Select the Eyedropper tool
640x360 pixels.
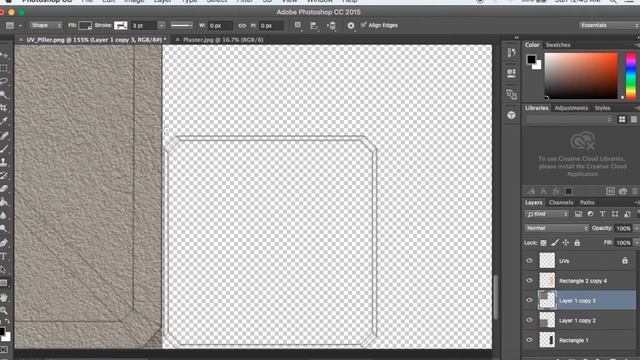pos(4,122)
